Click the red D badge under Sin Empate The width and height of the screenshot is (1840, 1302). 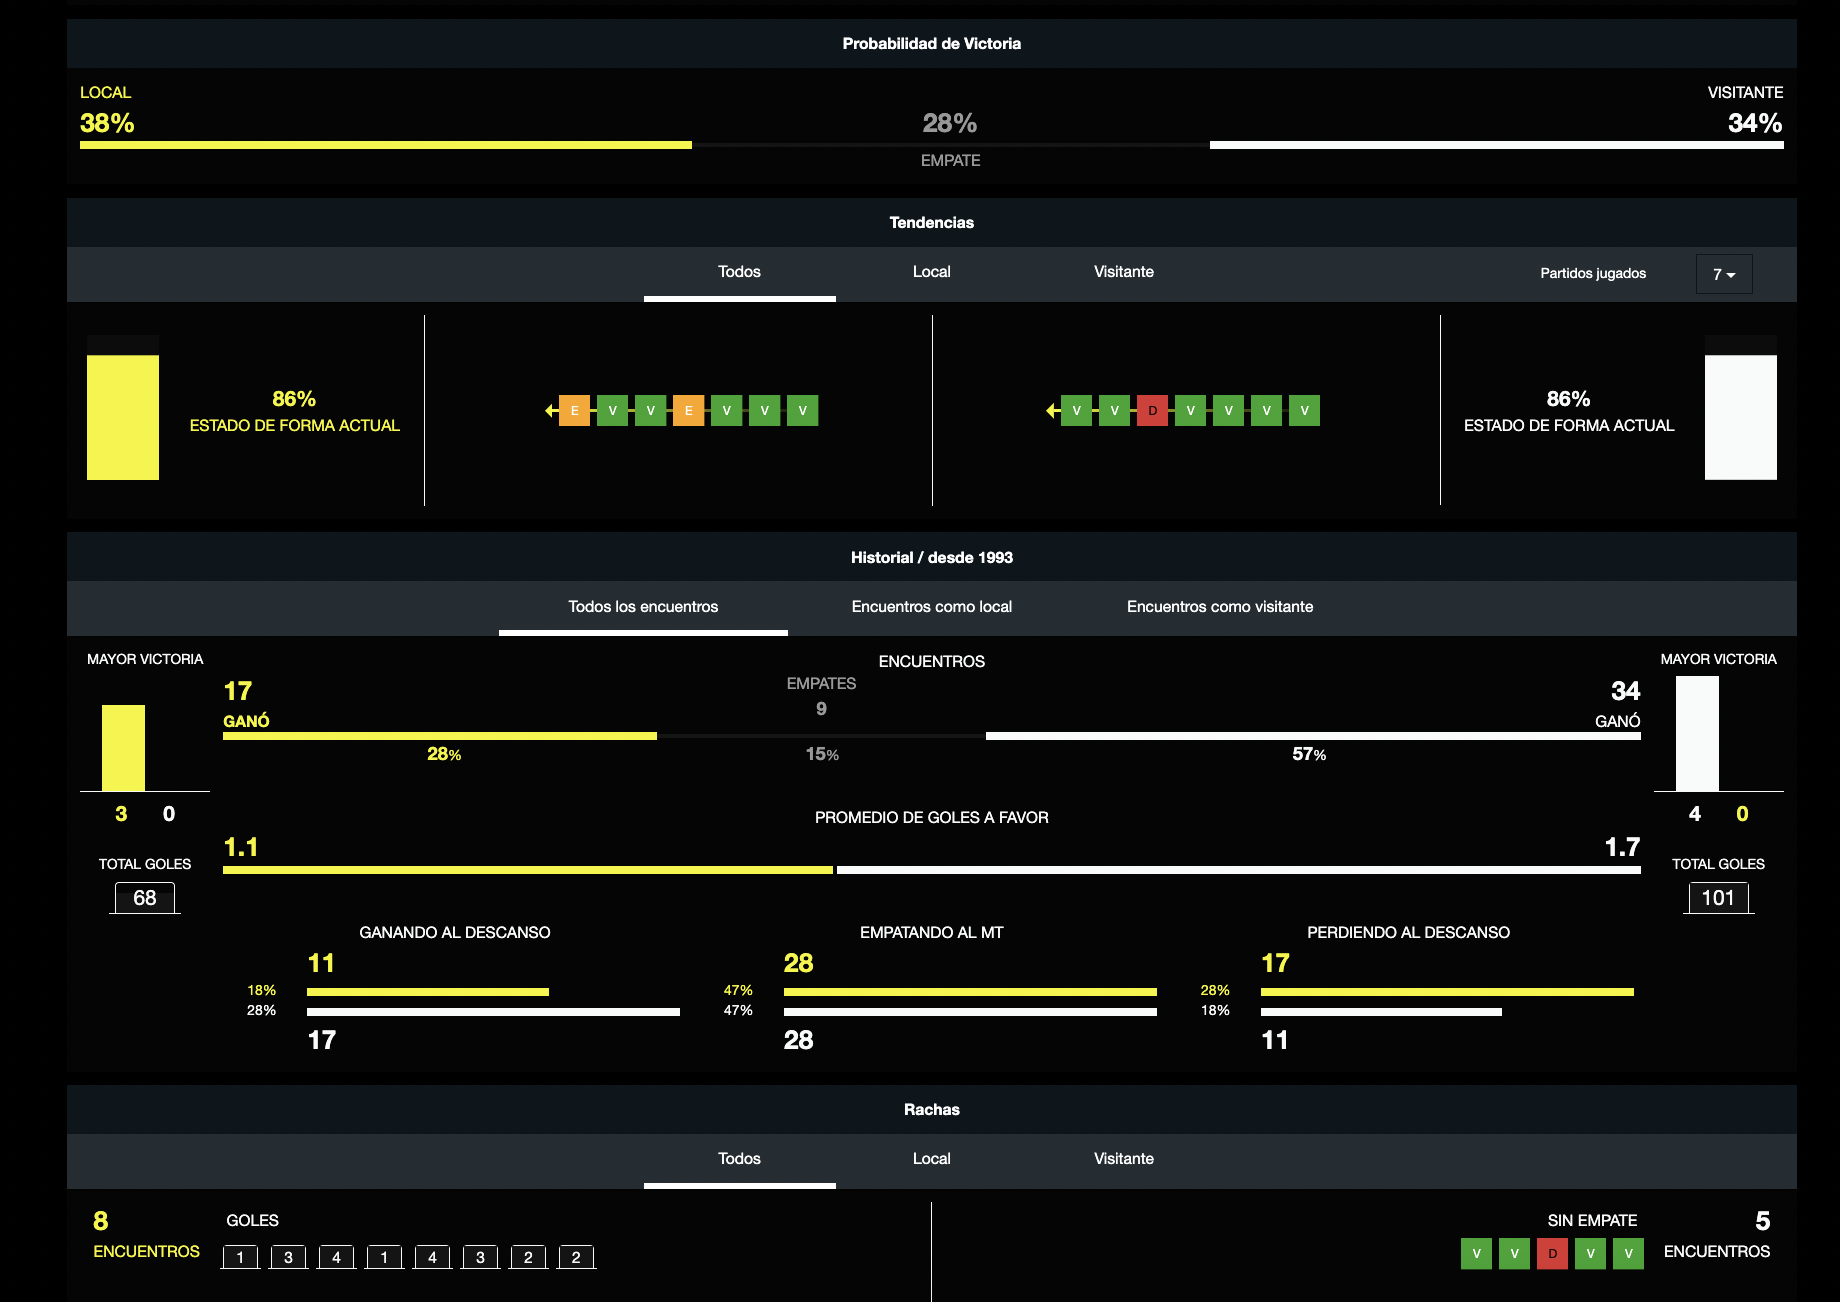(1552, 1254)
